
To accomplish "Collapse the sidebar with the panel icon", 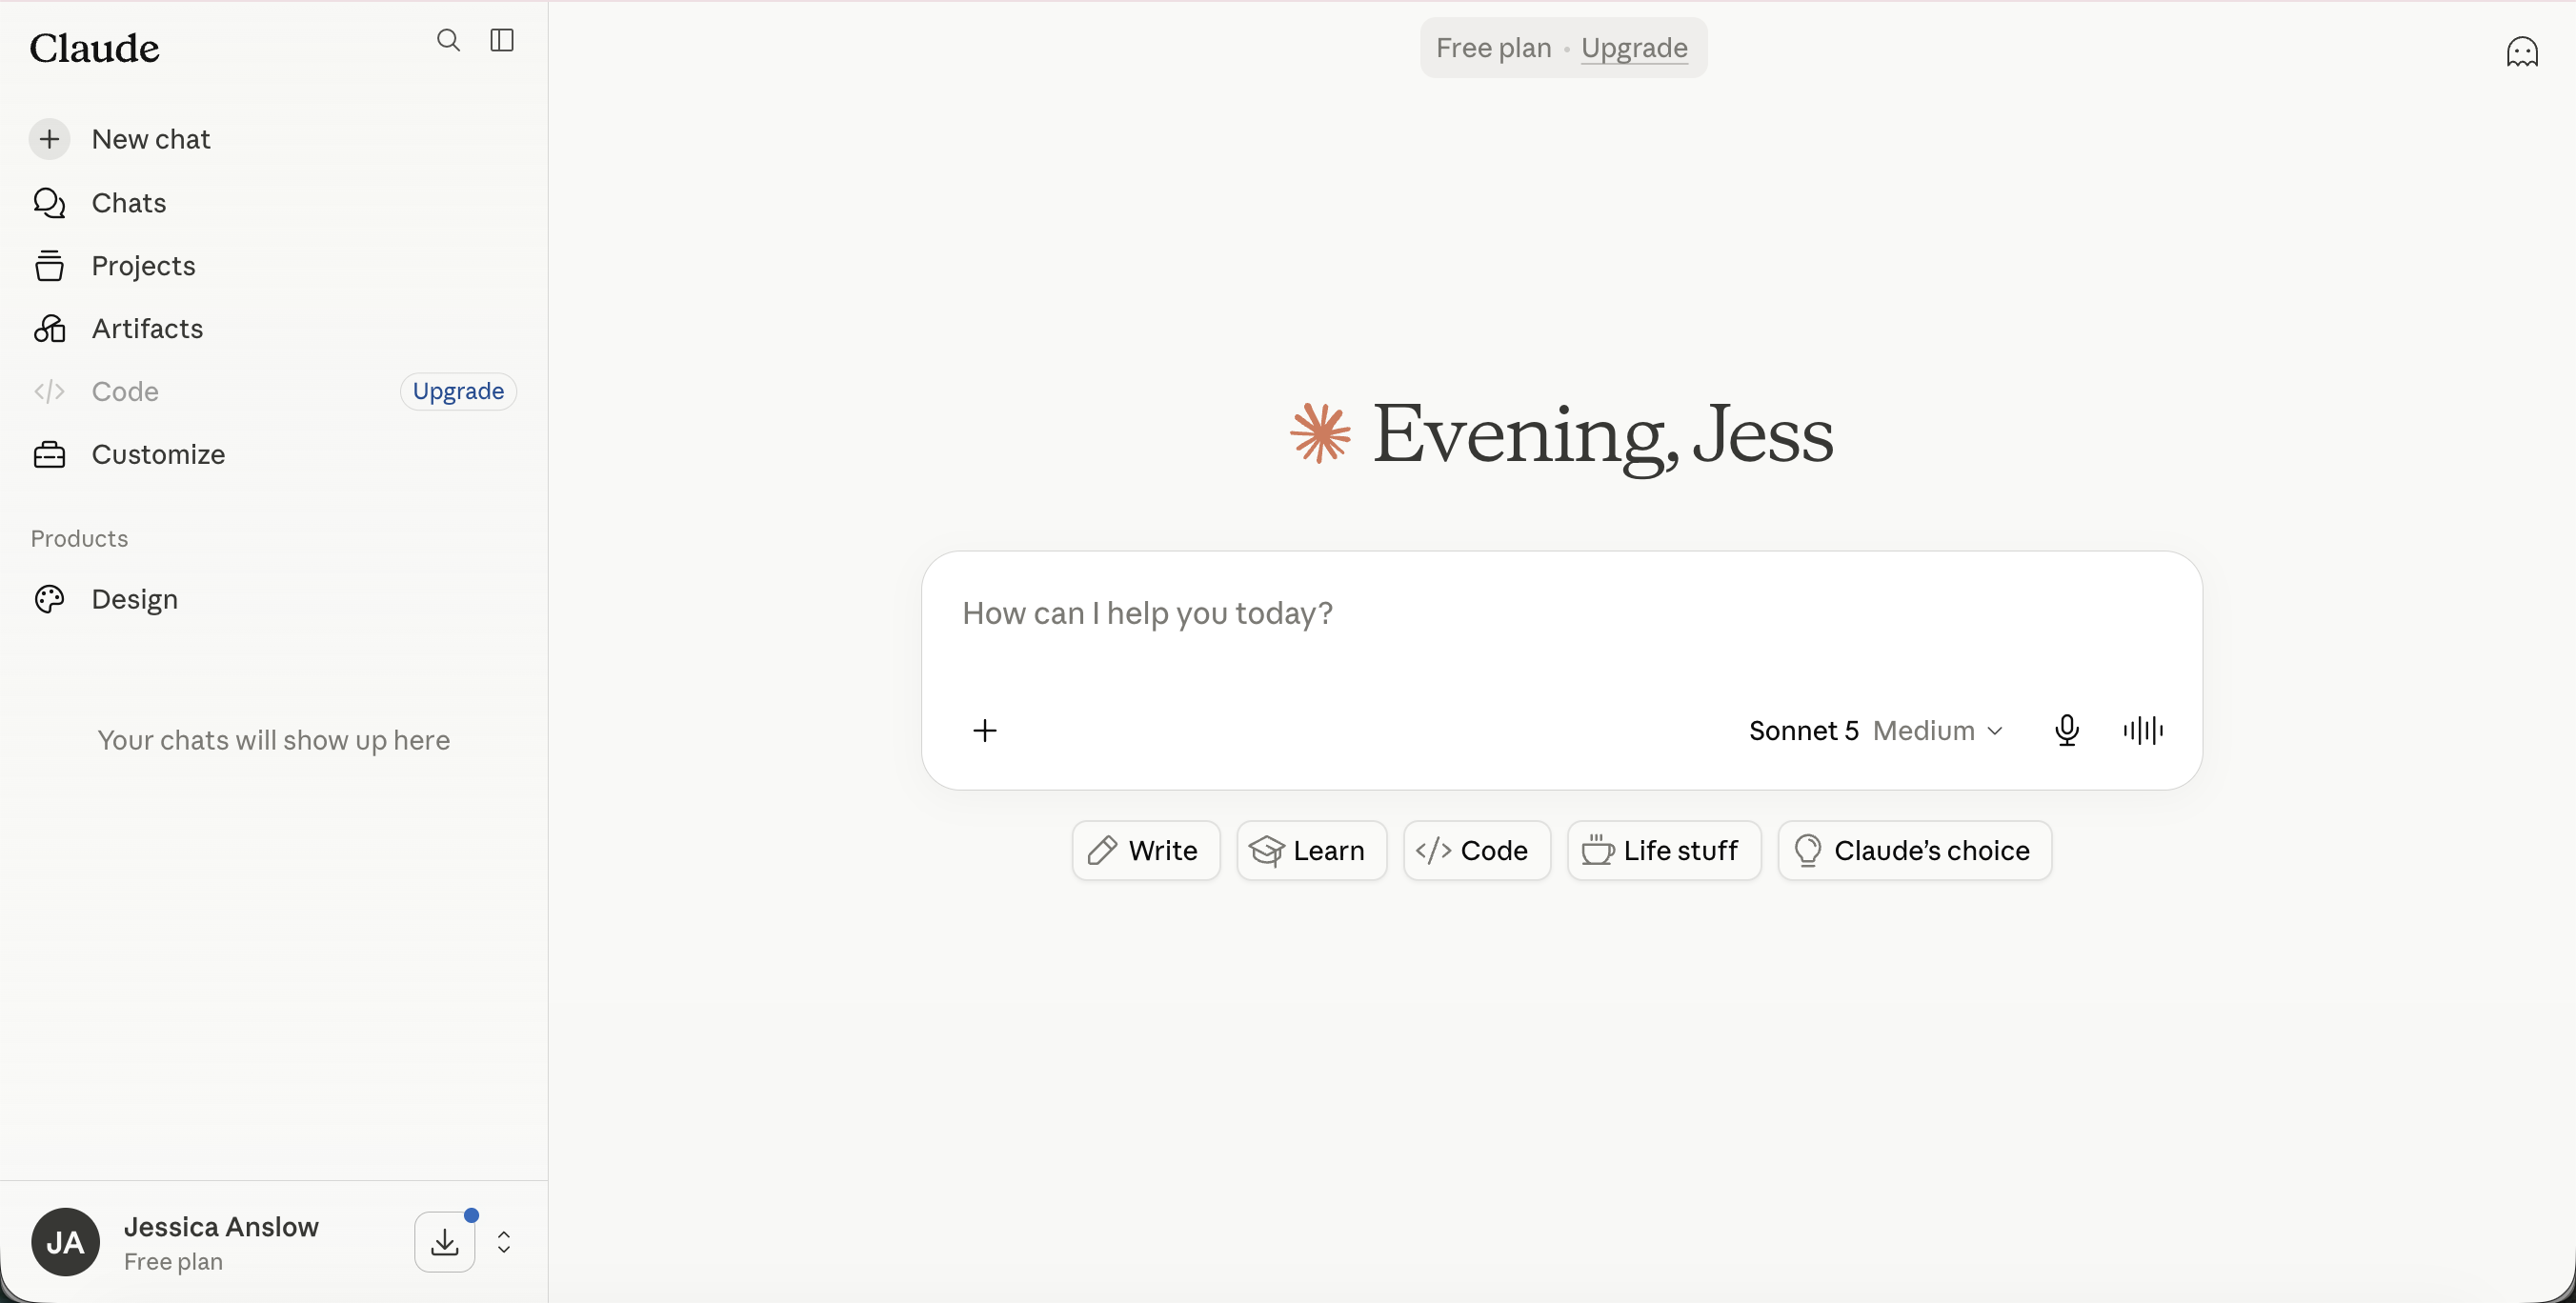I will (x=502, y=40).
